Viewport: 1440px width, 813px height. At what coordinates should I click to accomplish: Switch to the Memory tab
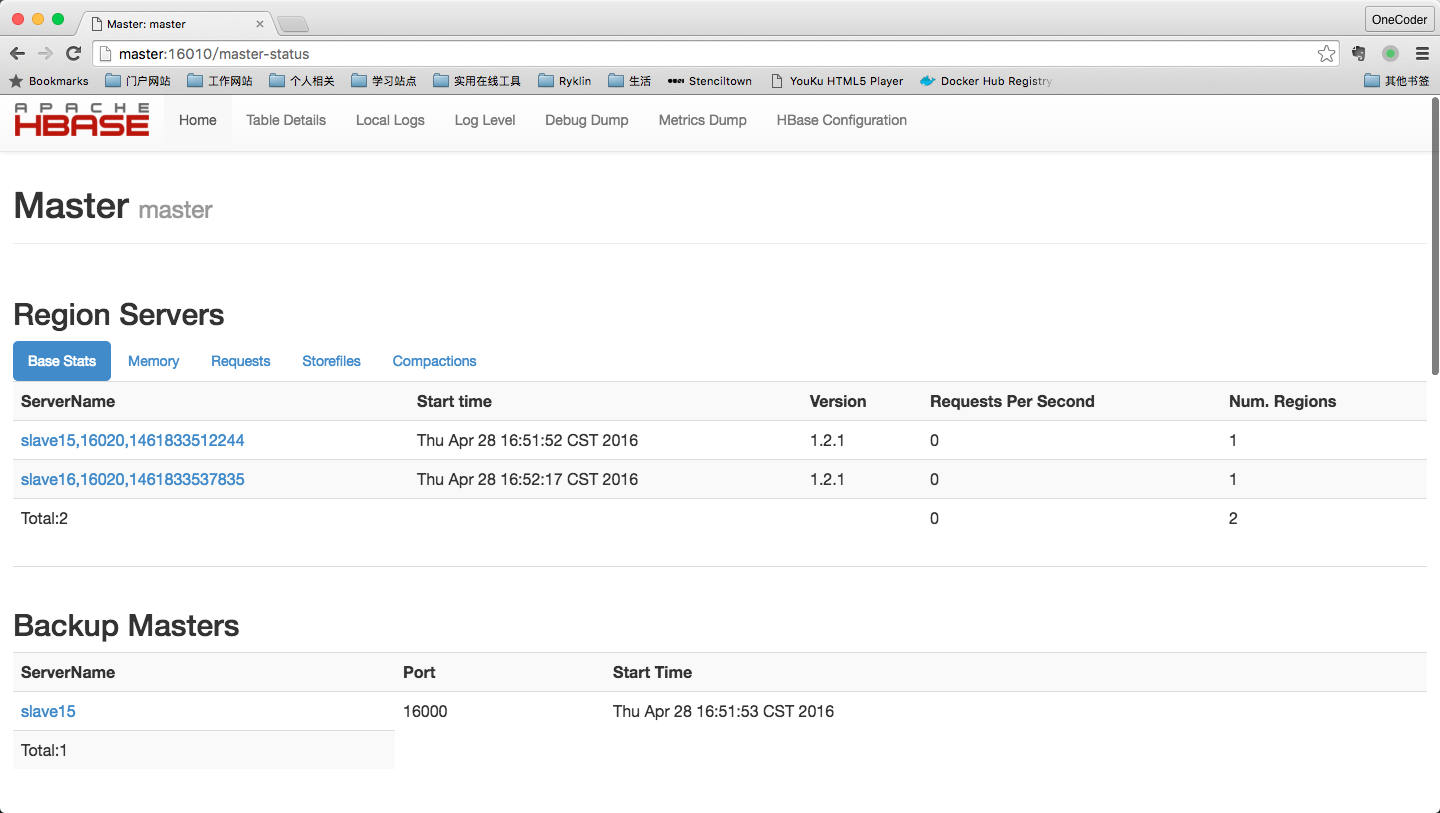[153, 361]
